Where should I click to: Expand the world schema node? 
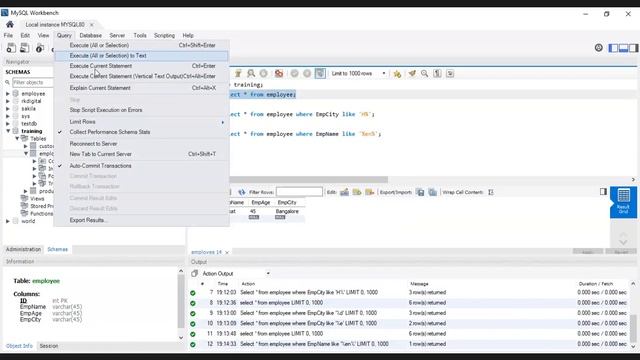point(8,221)
